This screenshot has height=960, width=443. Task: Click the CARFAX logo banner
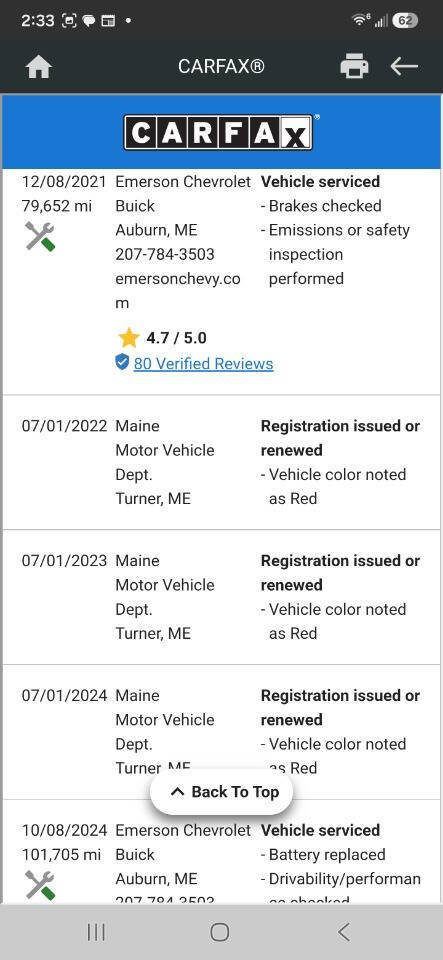[222, 132]
